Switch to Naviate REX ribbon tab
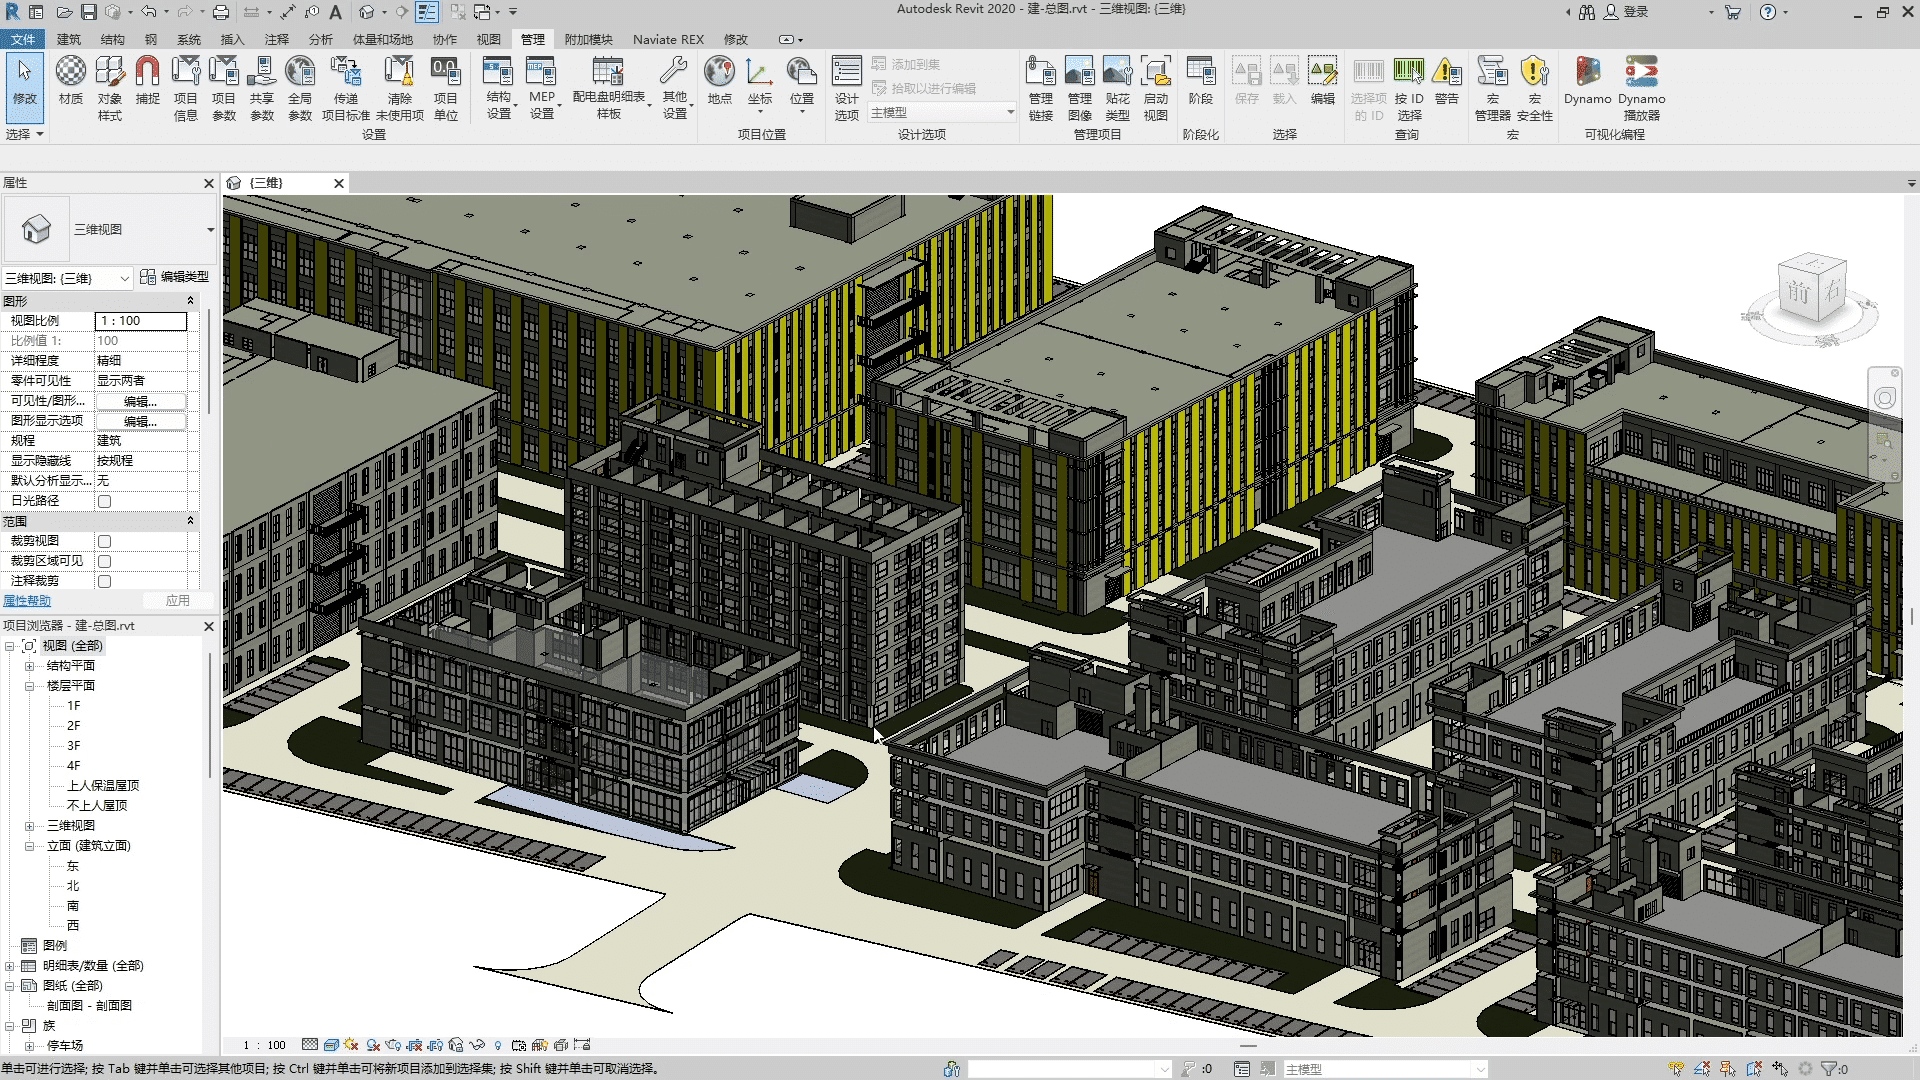1920x1080 pixels. coord(668,39)
